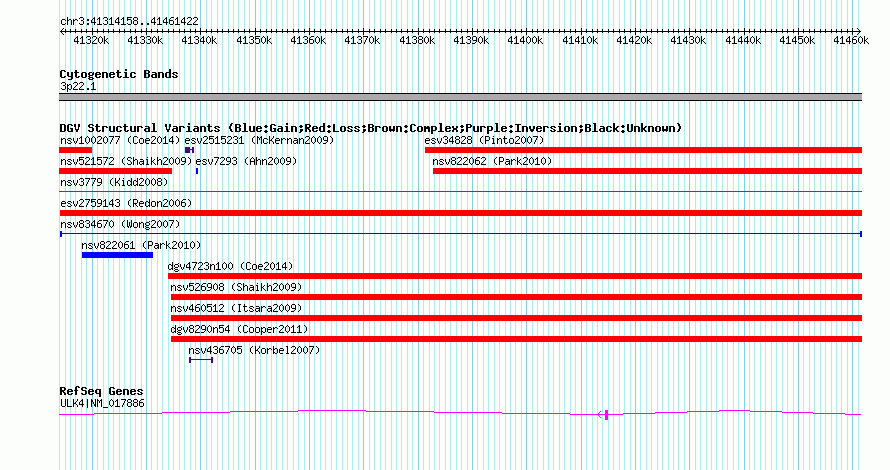Viewport: 890px width, 470px height.
Task: Click the 41330k ruler tick label
Action: tap(145, 40)
